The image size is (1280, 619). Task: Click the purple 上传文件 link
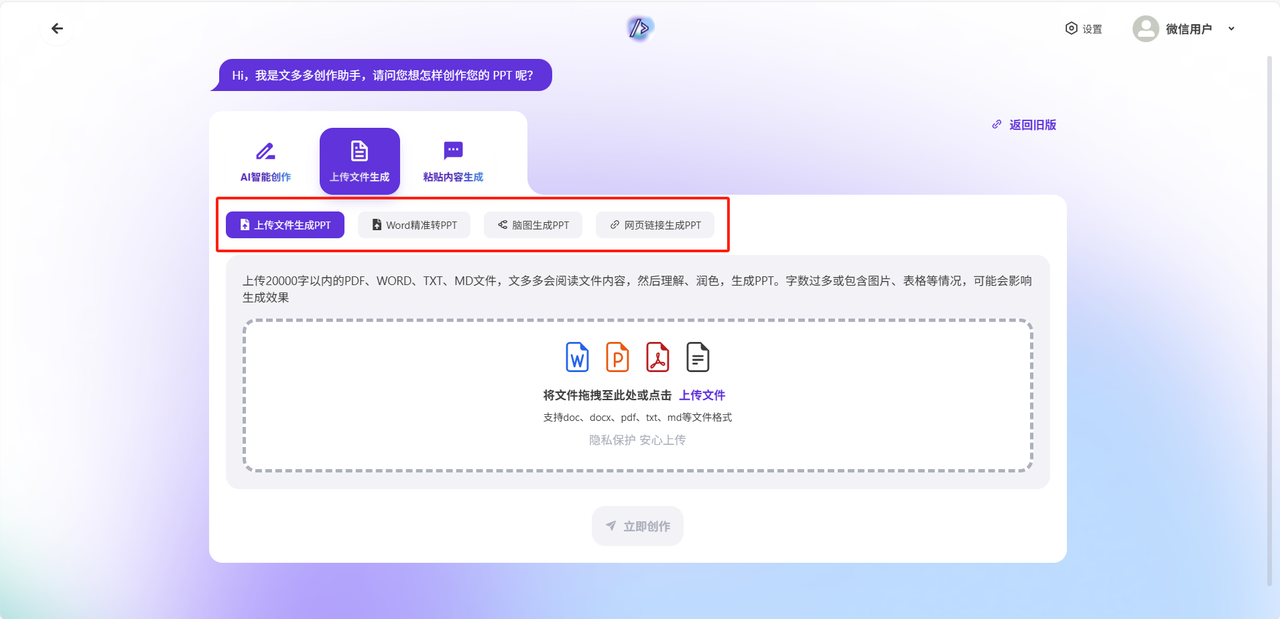(702, 395)
